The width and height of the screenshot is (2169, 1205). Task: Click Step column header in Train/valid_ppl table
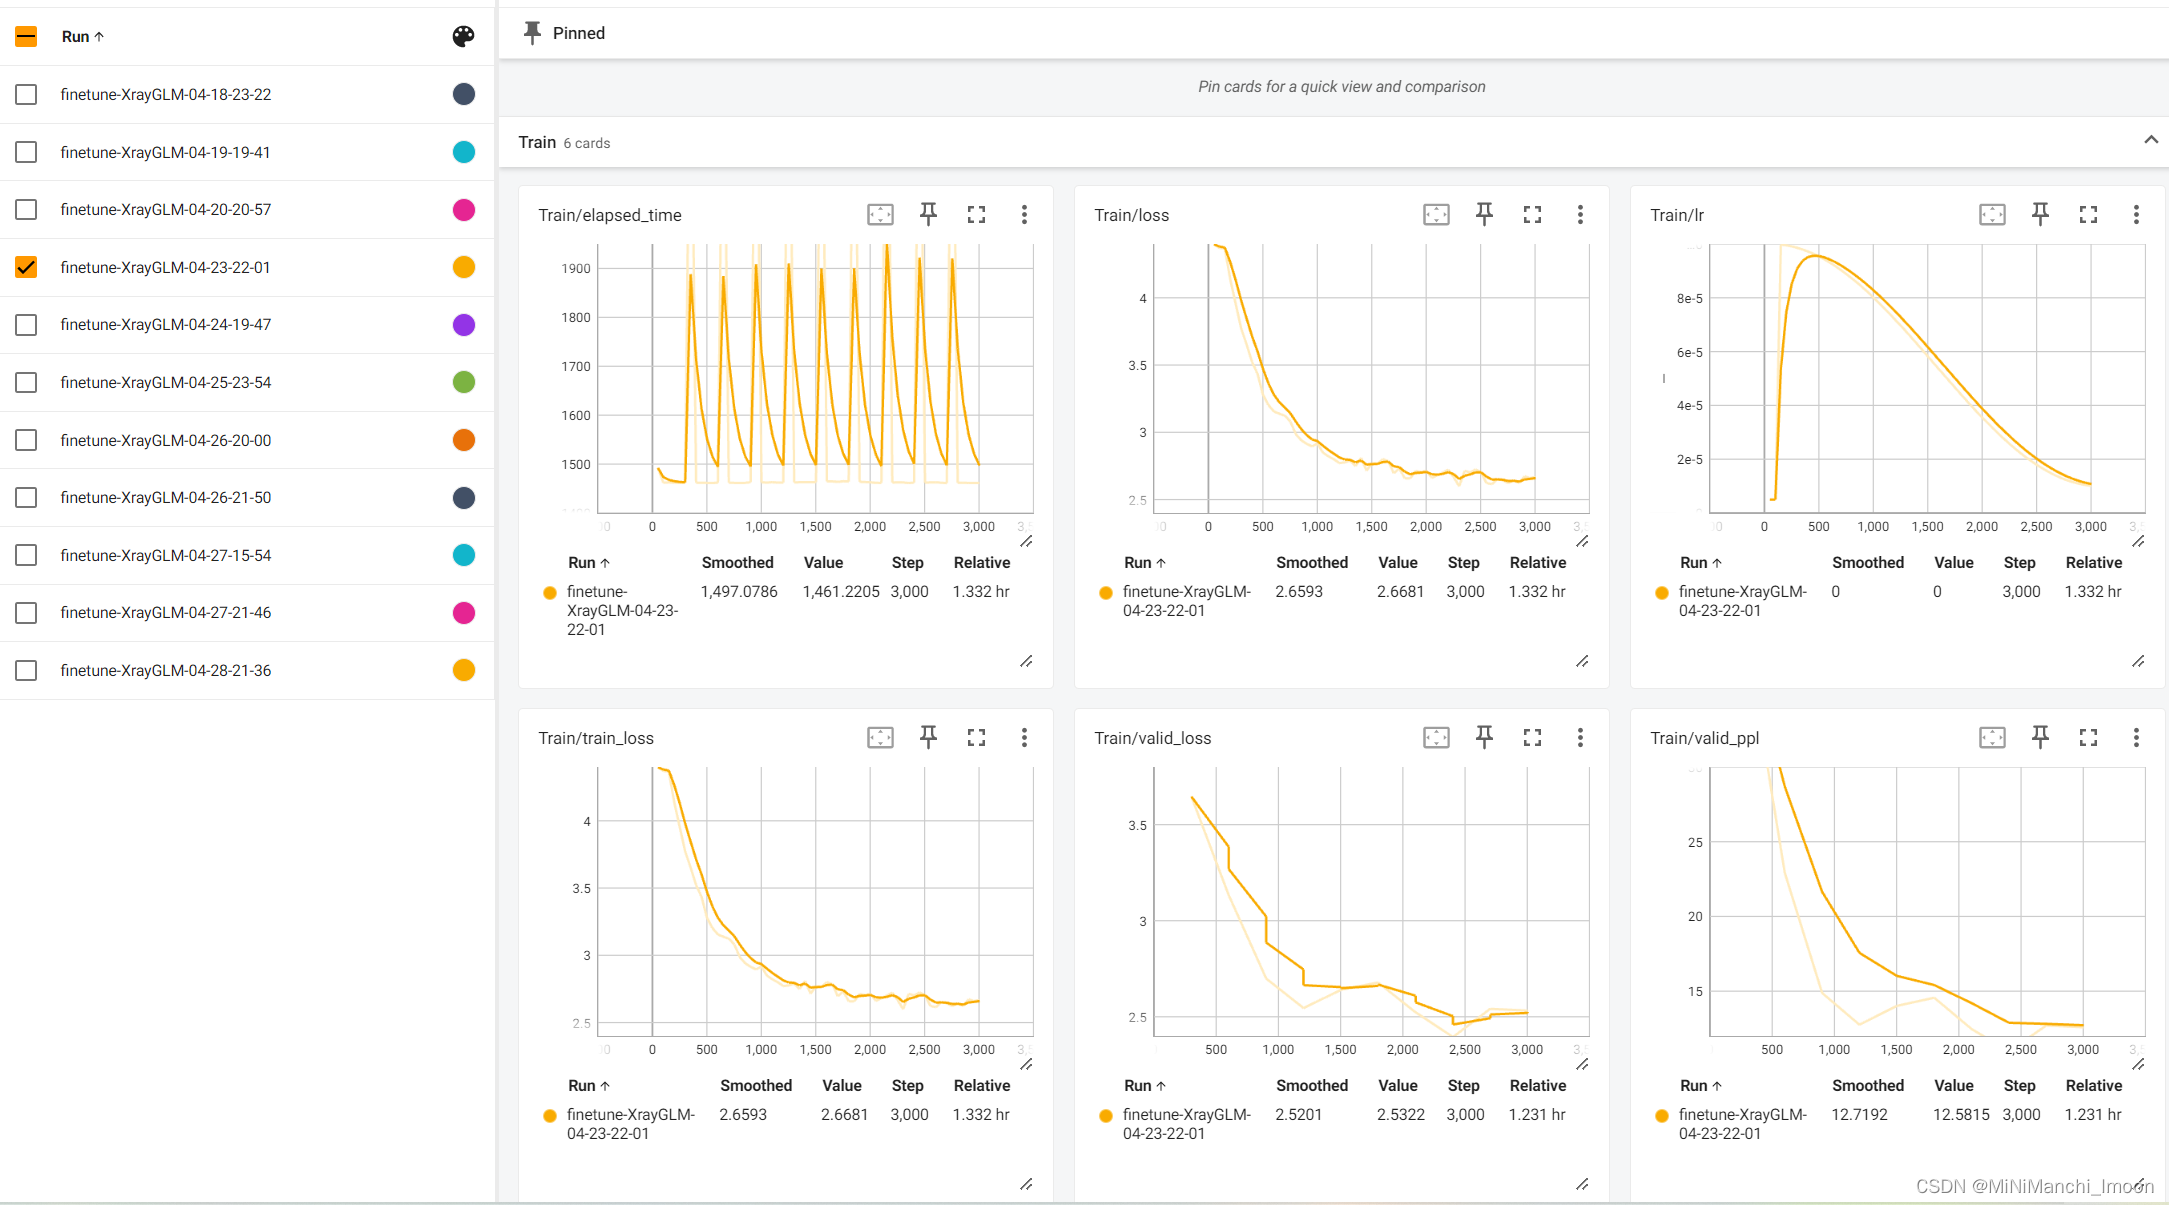2019,1086
